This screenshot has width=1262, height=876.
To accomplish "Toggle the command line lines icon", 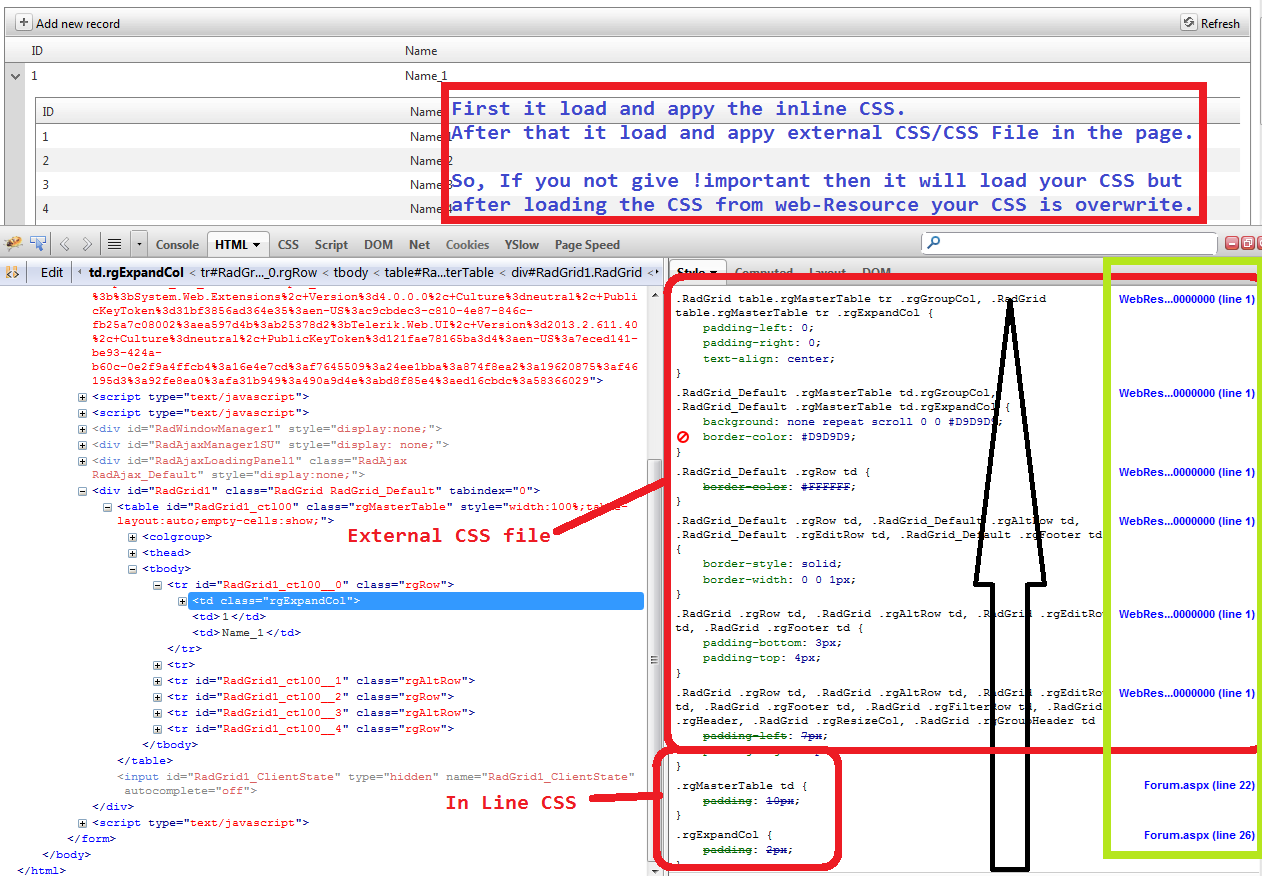I will click(x=115, y=243).
